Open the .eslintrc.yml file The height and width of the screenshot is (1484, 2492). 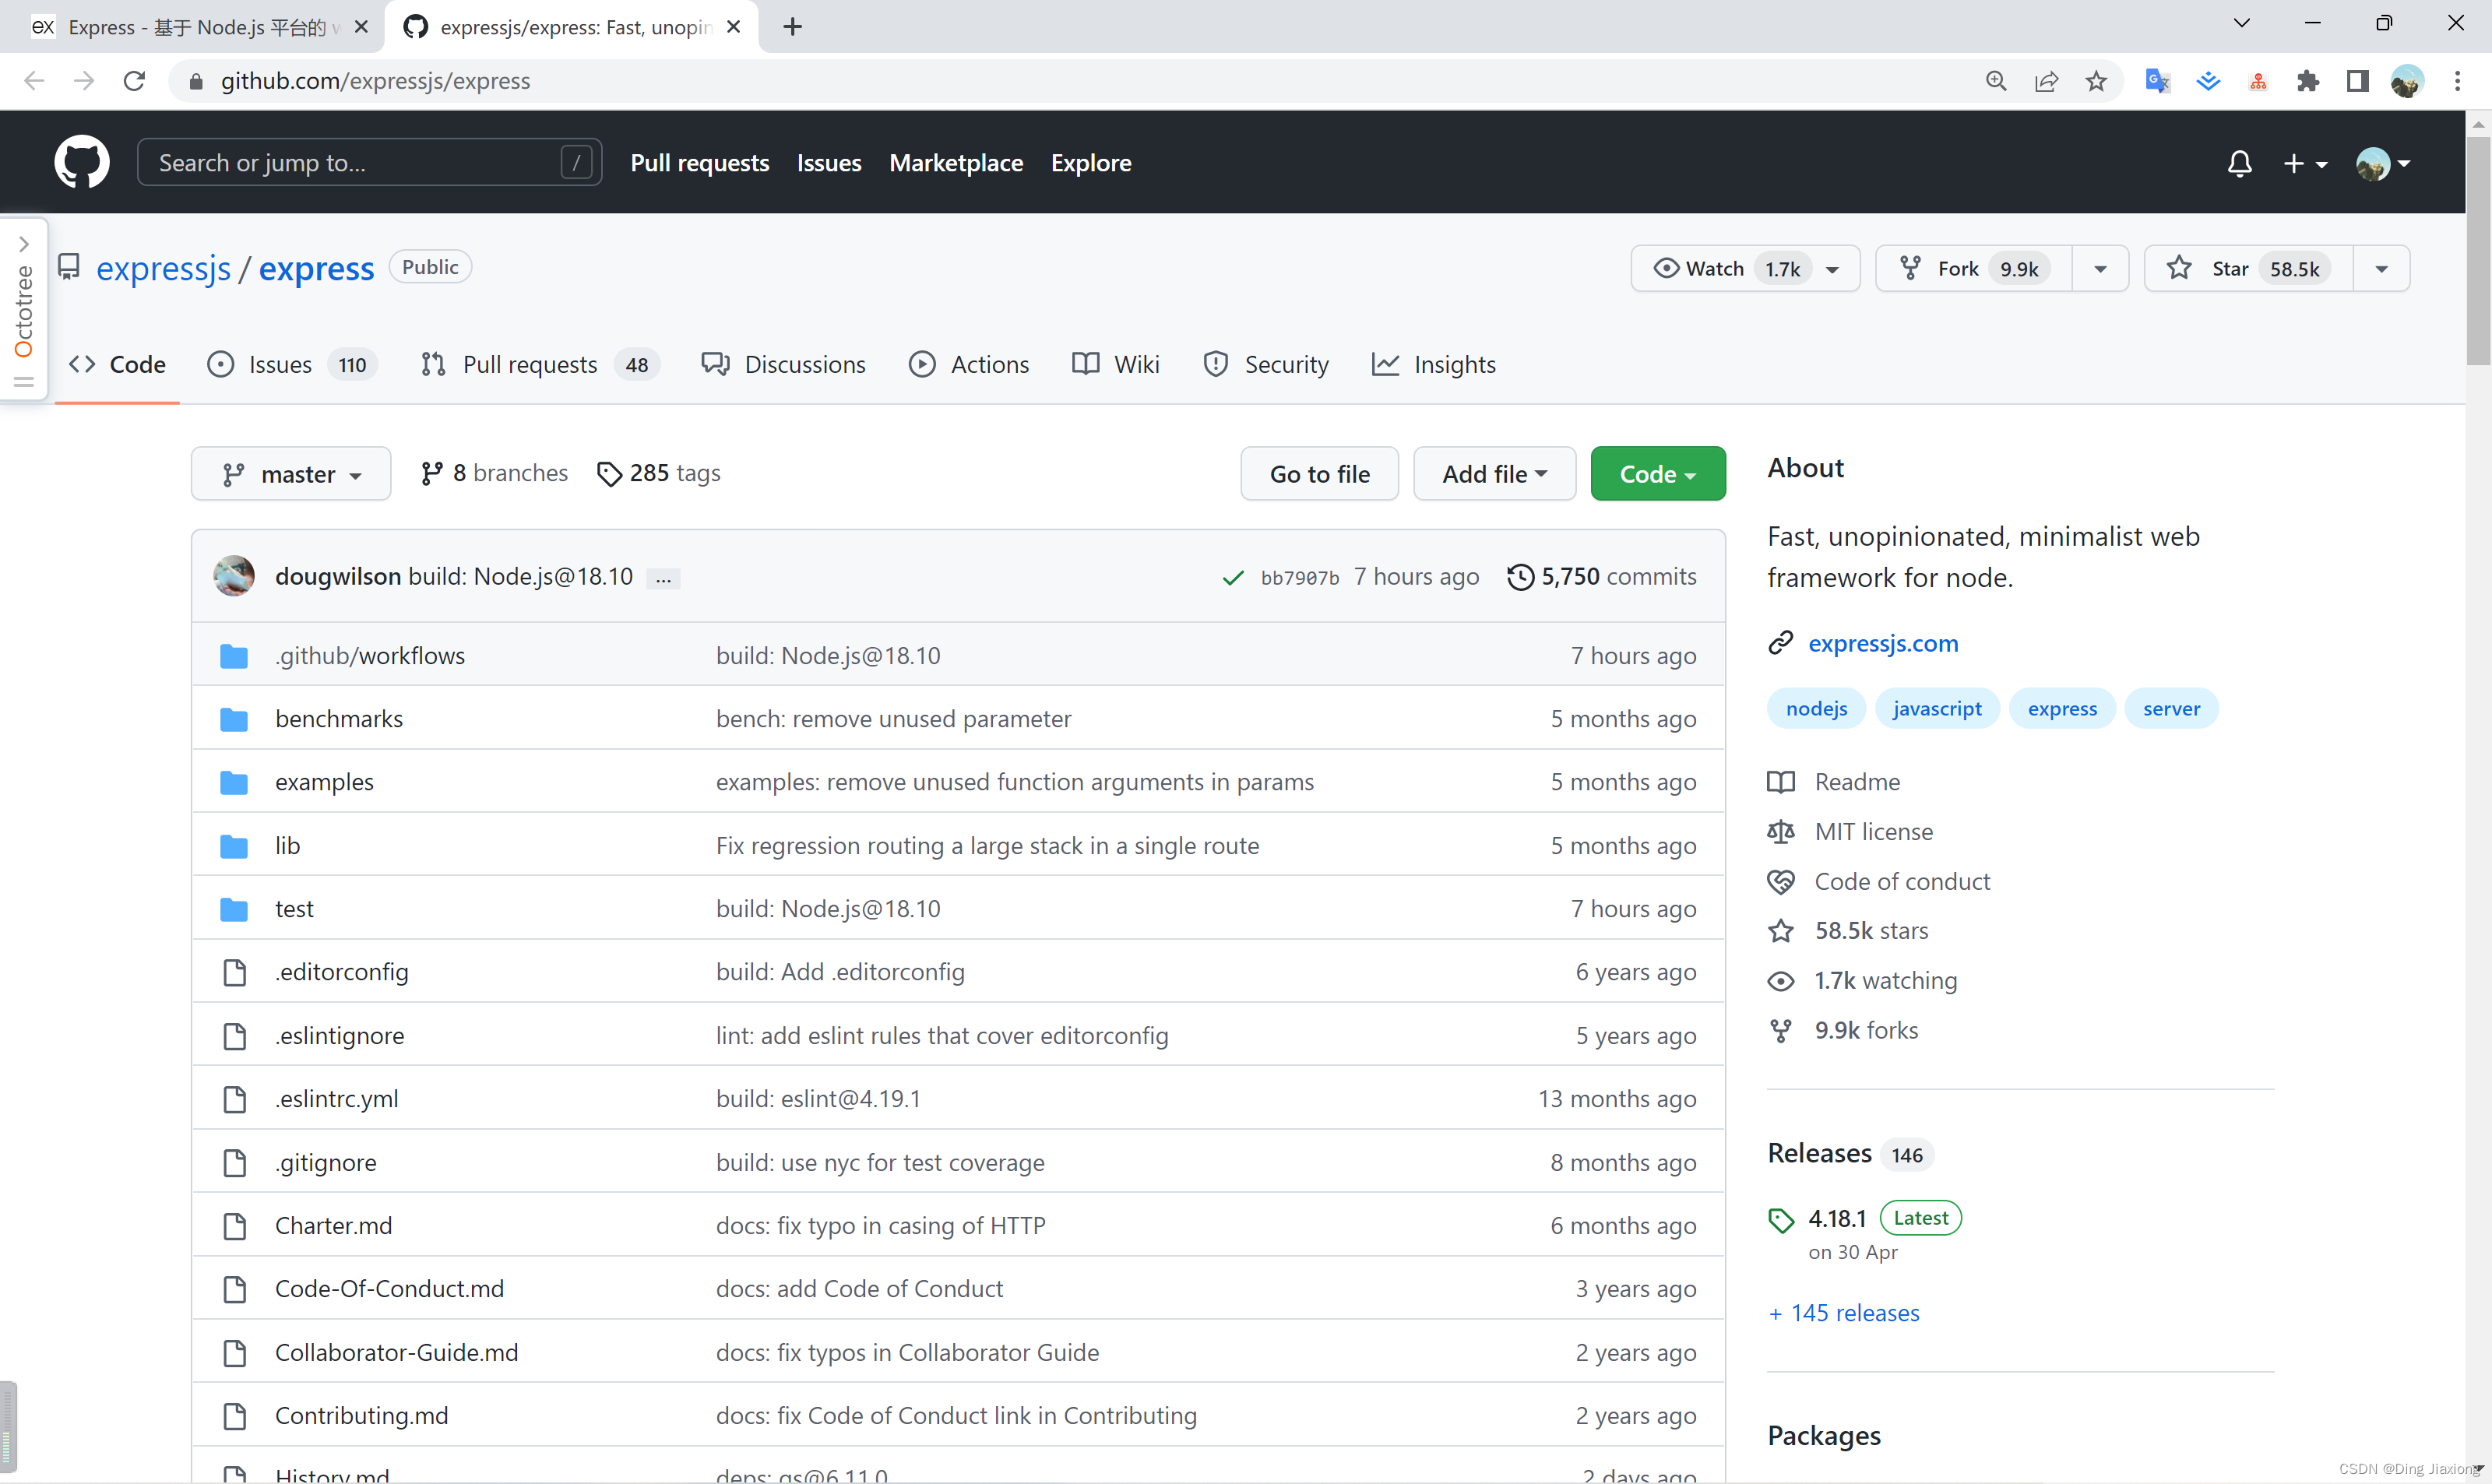336,1099
